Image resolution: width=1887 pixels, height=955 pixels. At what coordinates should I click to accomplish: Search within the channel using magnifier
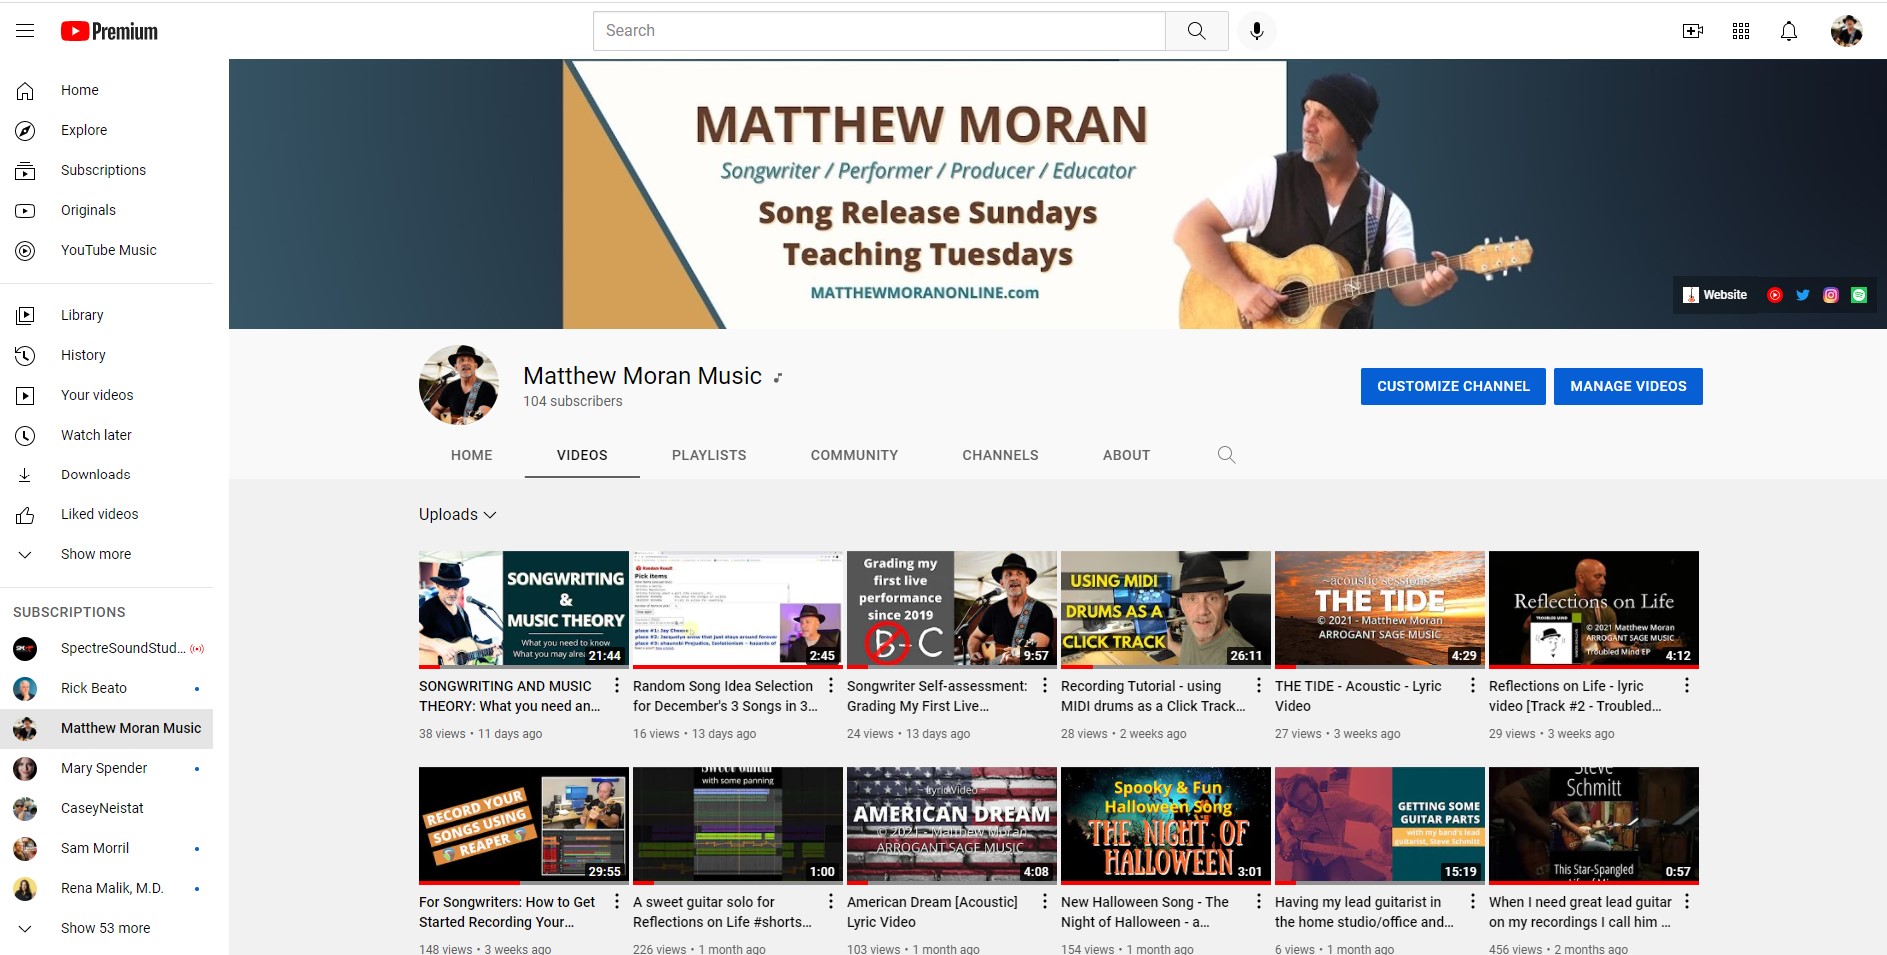(x=1226, y=455)
